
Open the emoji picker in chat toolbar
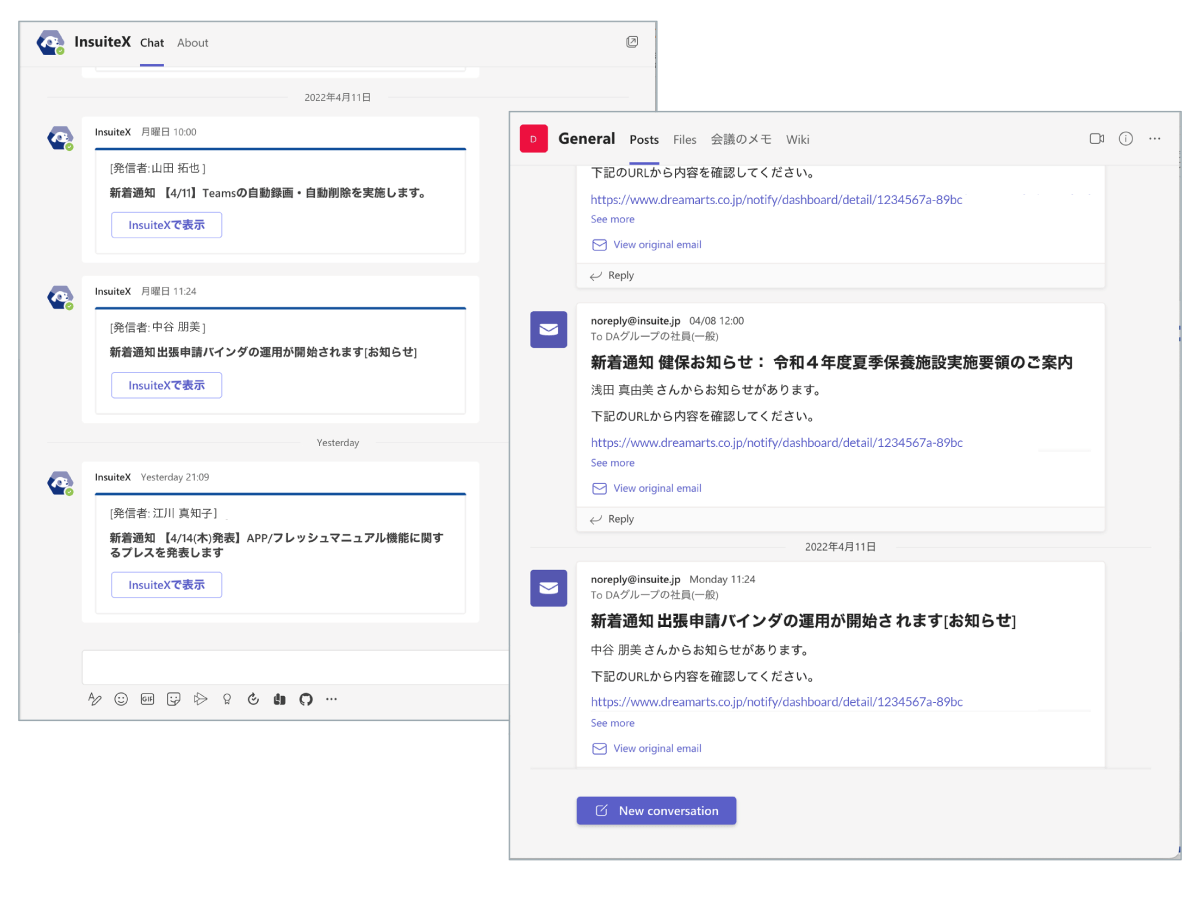(x=121, y=699)
